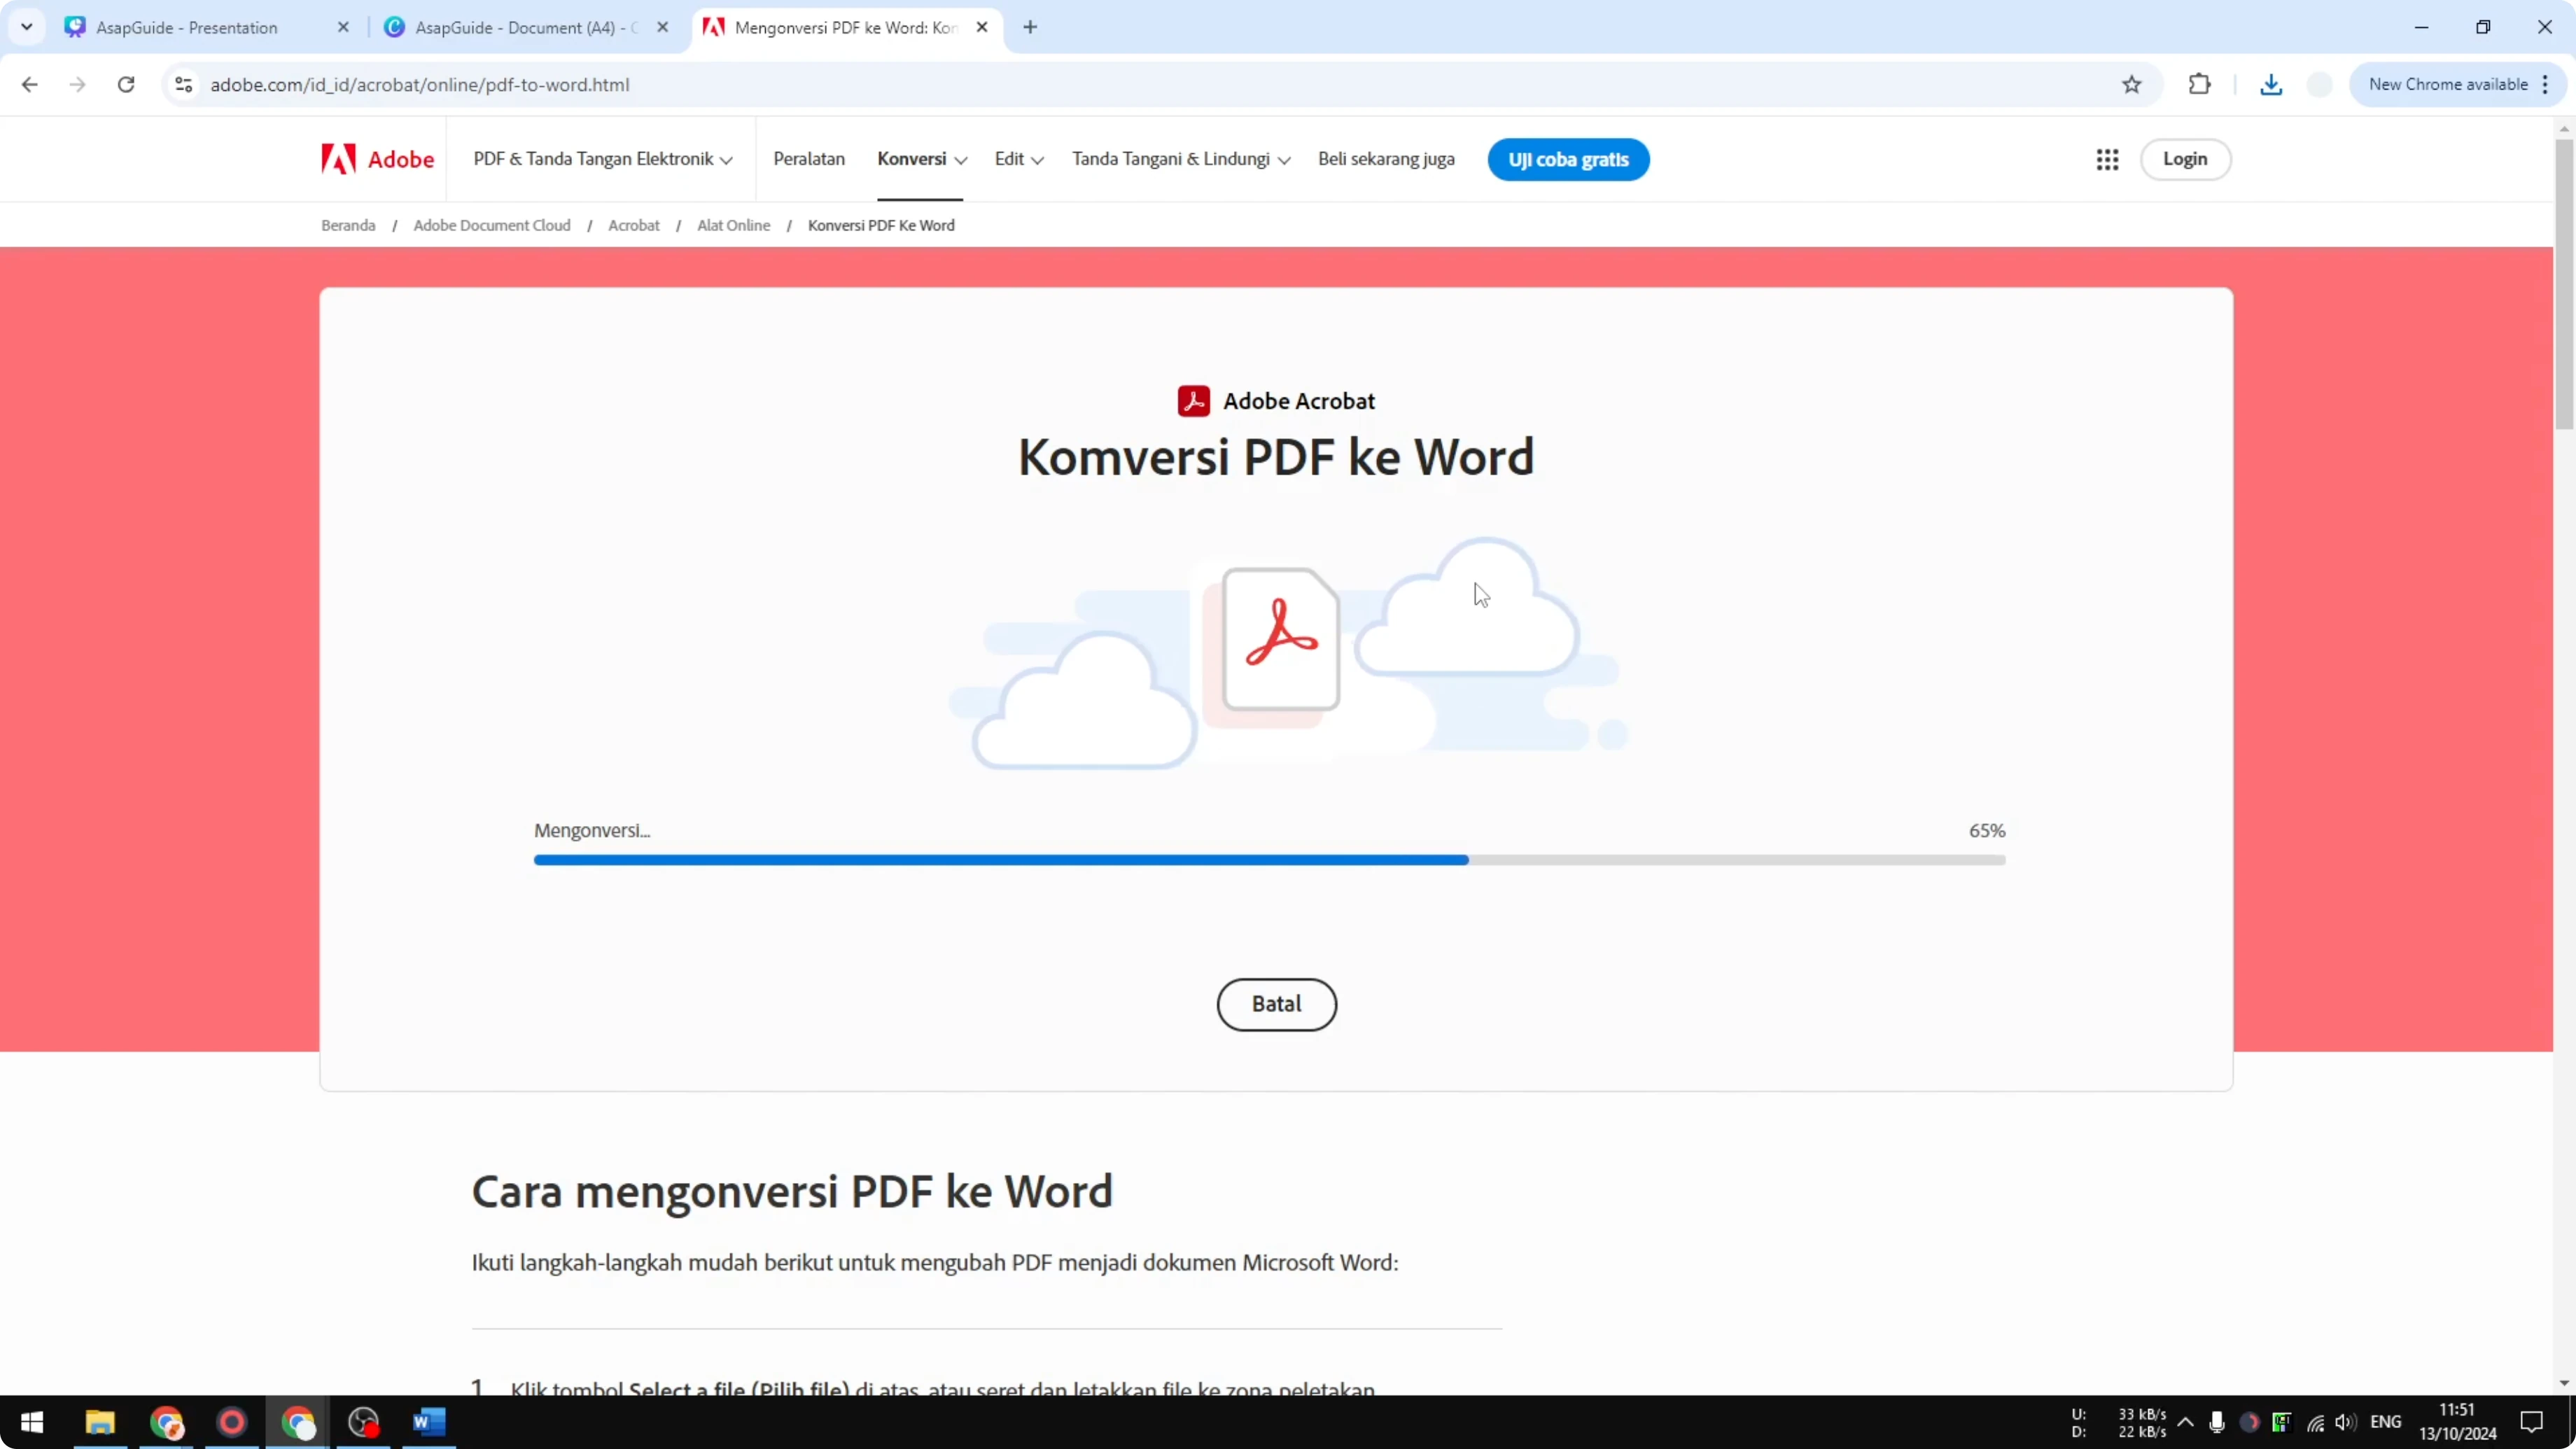Click the speaker icon in system tray

2347,1423
